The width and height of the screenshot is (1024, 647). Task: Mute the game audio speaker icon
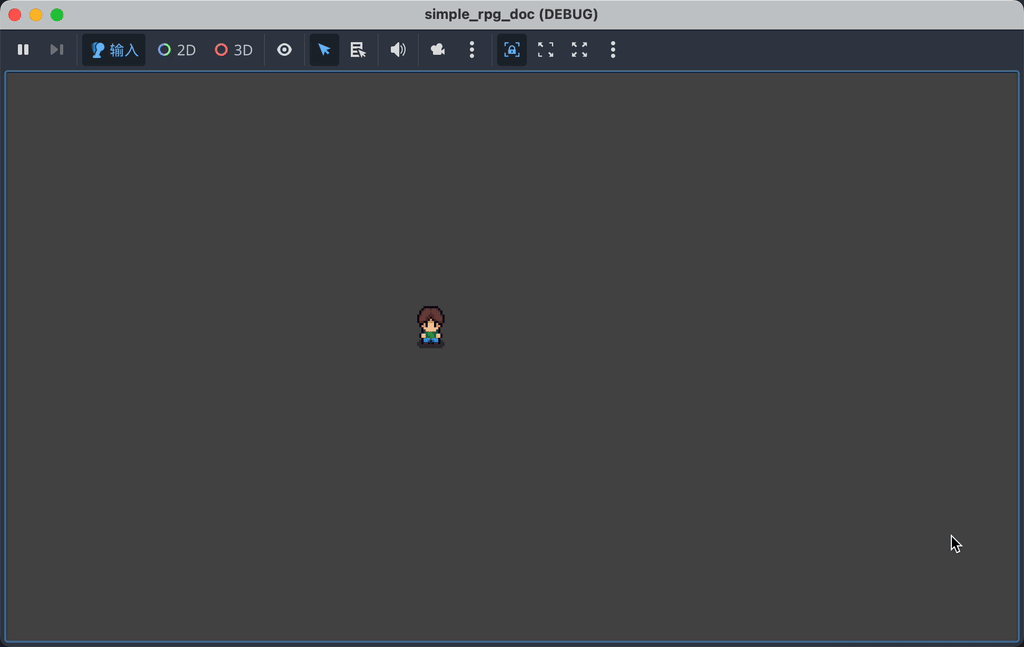coord(398,50)
